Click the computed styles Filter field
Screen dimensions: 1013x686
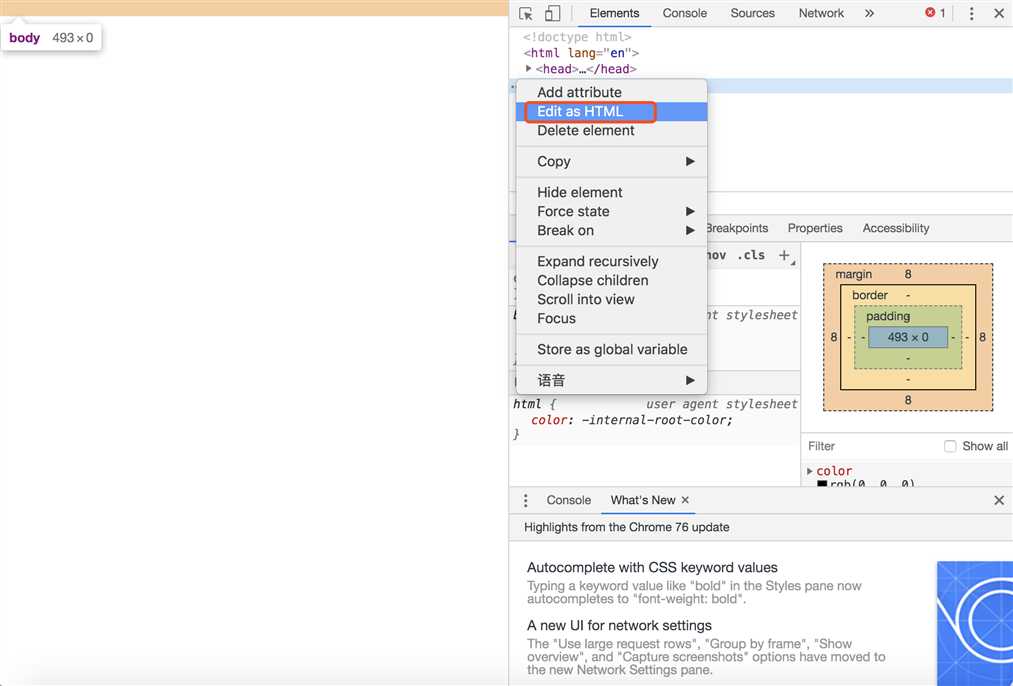point(870,446)
